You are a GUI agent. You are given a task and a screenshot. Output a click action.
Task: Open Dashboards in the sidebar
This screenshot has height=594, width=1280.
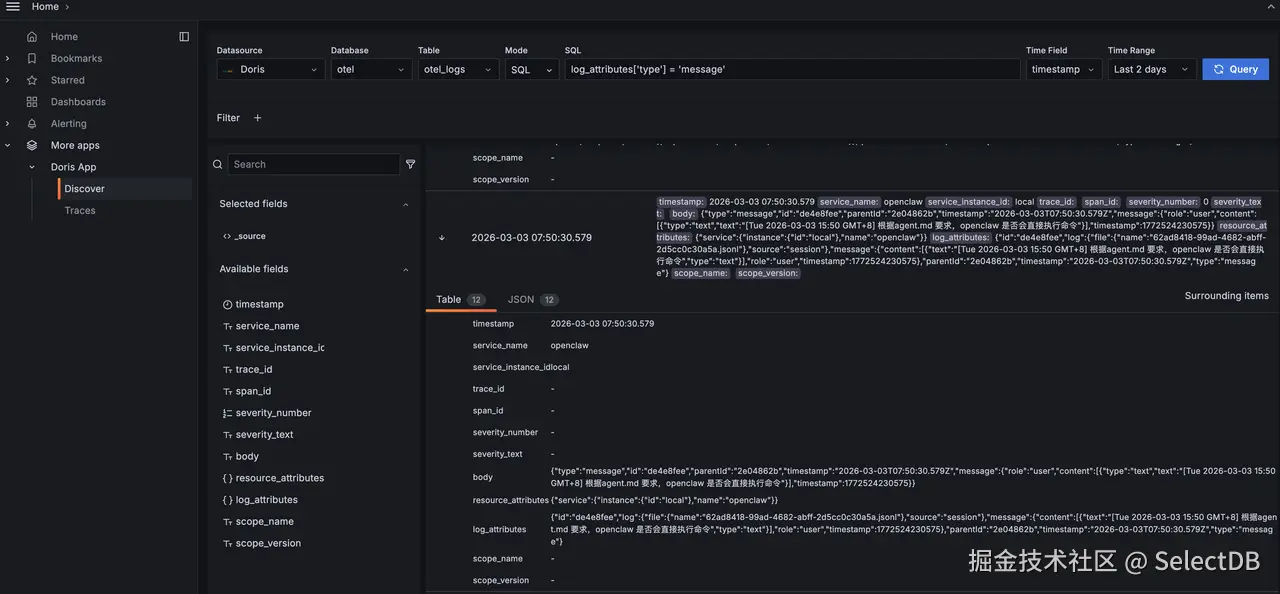[78, 102]
